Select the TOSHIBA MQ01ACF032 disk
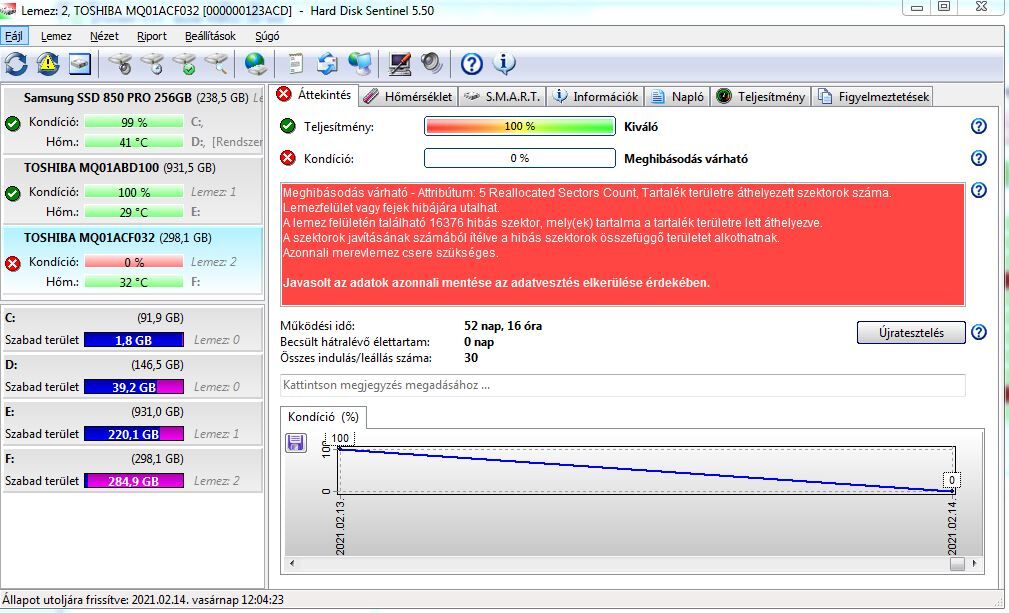The image size is (1009, 613). pos(133,260)
